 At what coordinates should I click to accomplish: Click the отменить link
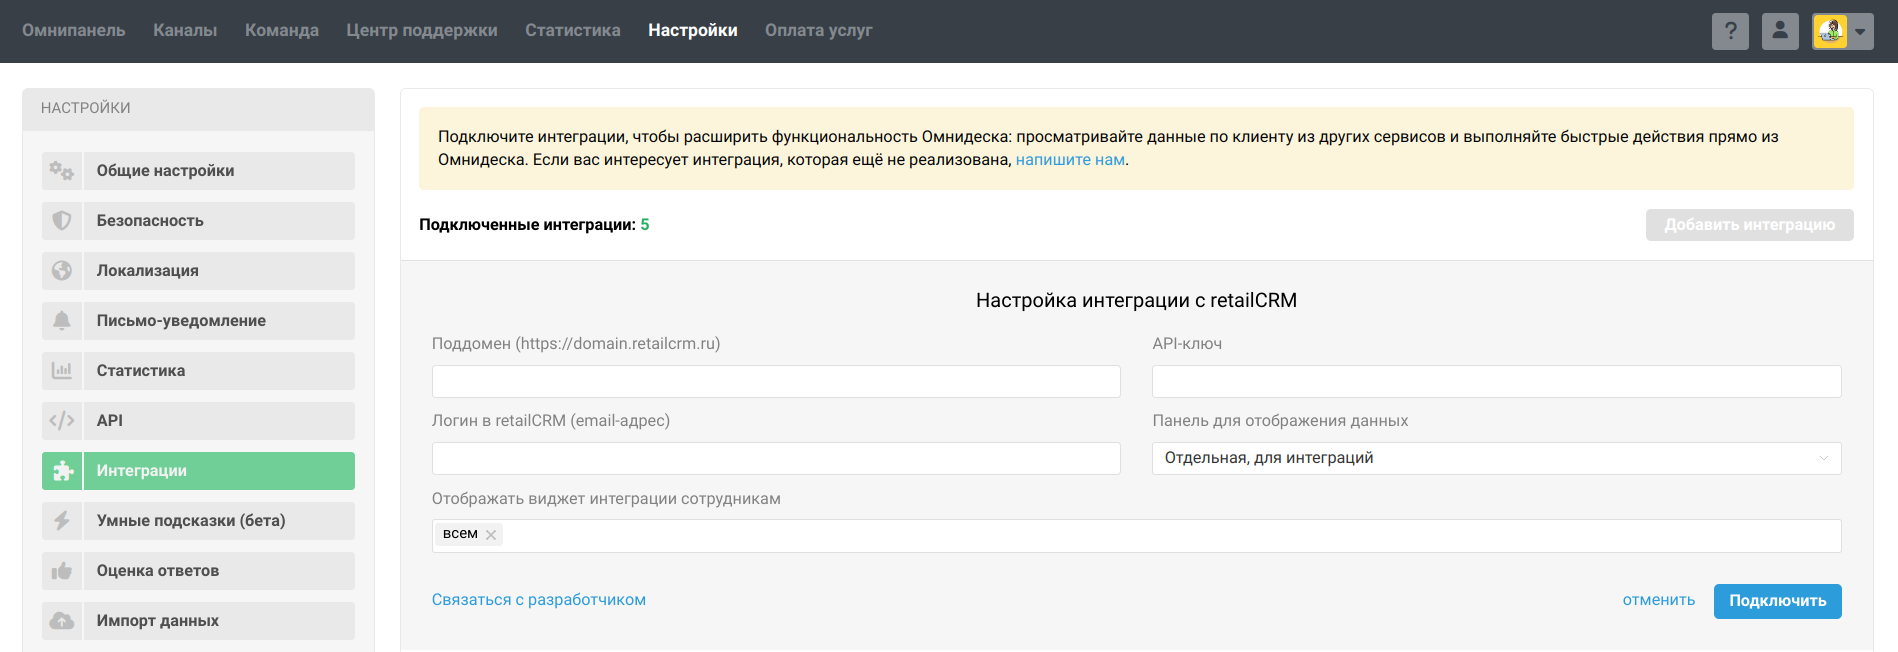1659,600
